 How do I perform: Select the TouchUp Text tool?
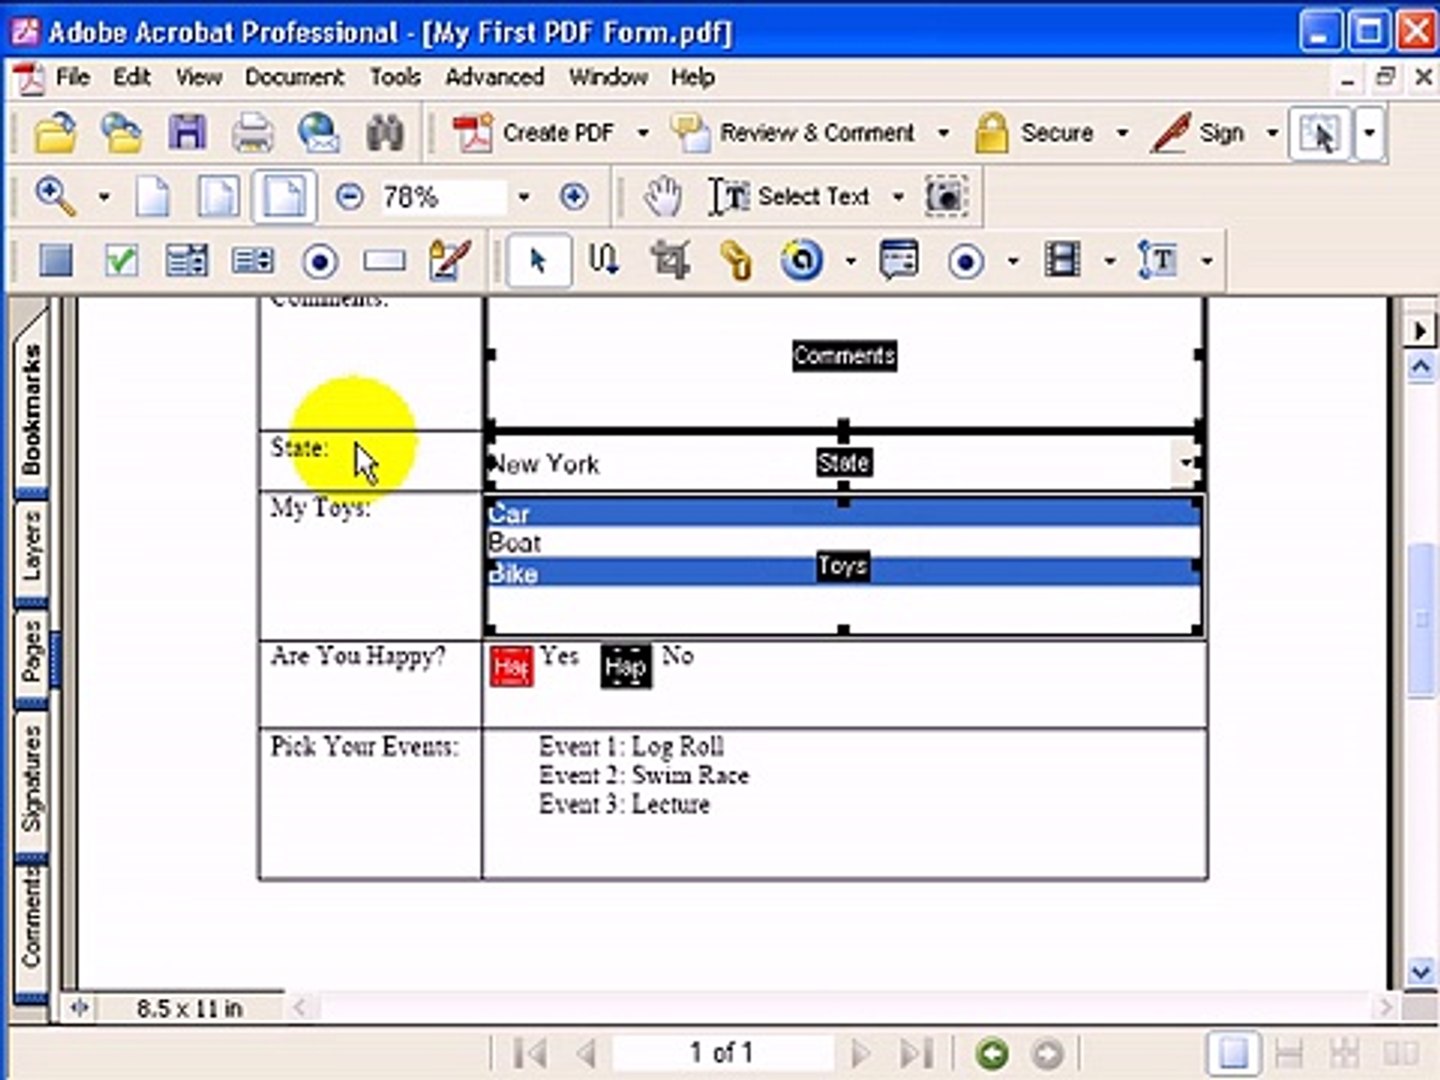click(x=1157, y=261)
